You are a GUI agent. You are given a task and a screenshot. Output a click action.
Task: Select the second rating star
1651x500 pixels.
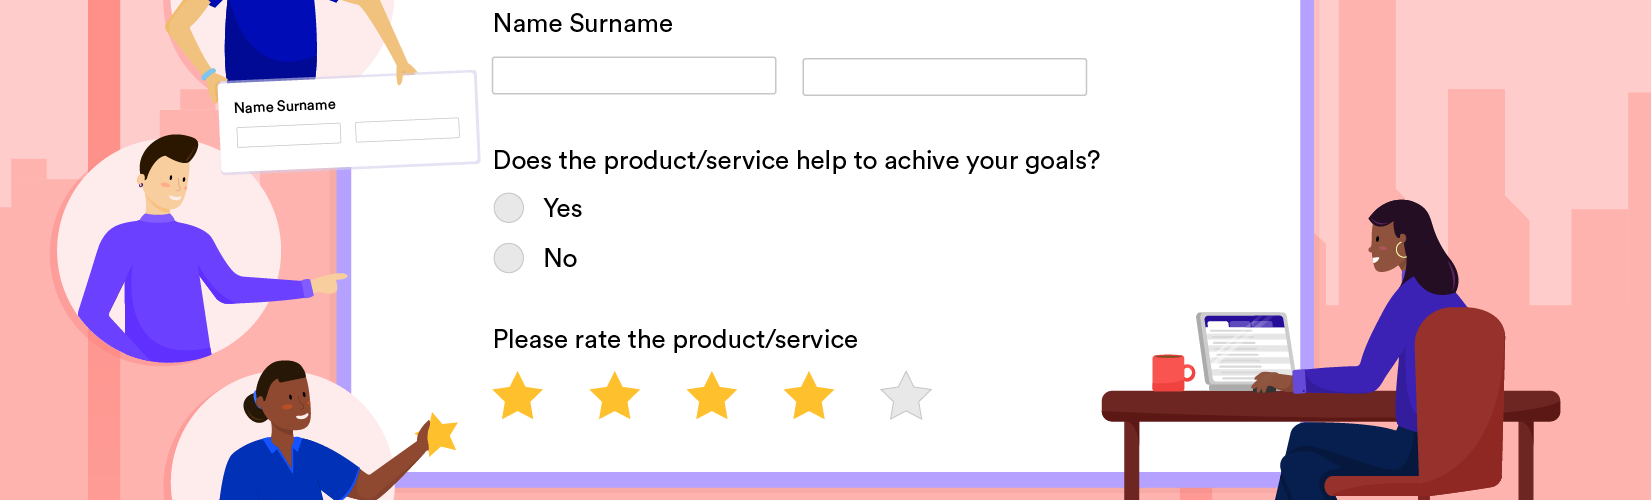(615, 396)
